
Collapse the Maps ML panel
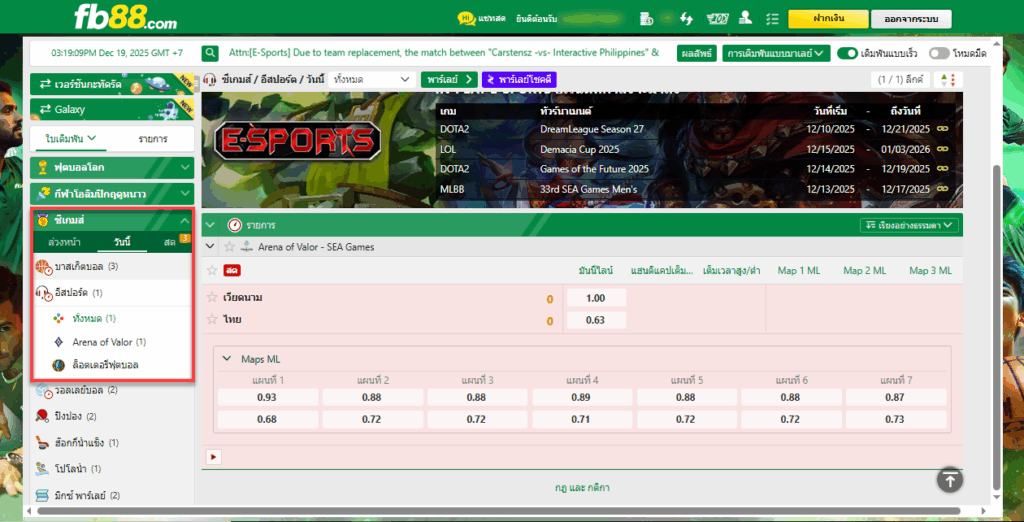click(x=227, y=359)
